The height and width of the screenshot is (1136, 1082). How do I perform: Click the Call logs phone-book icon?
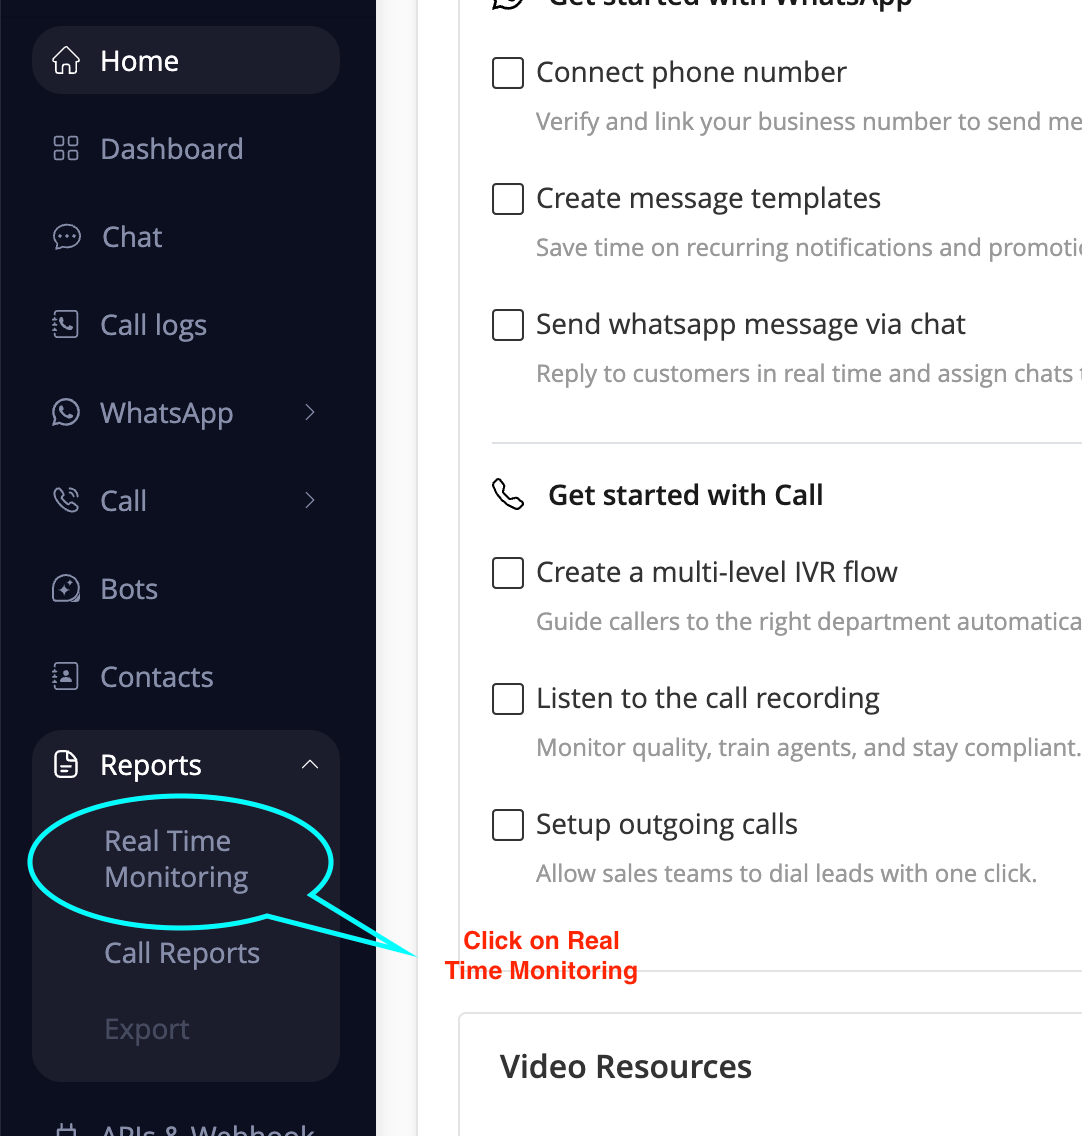(x=66, y=325)
